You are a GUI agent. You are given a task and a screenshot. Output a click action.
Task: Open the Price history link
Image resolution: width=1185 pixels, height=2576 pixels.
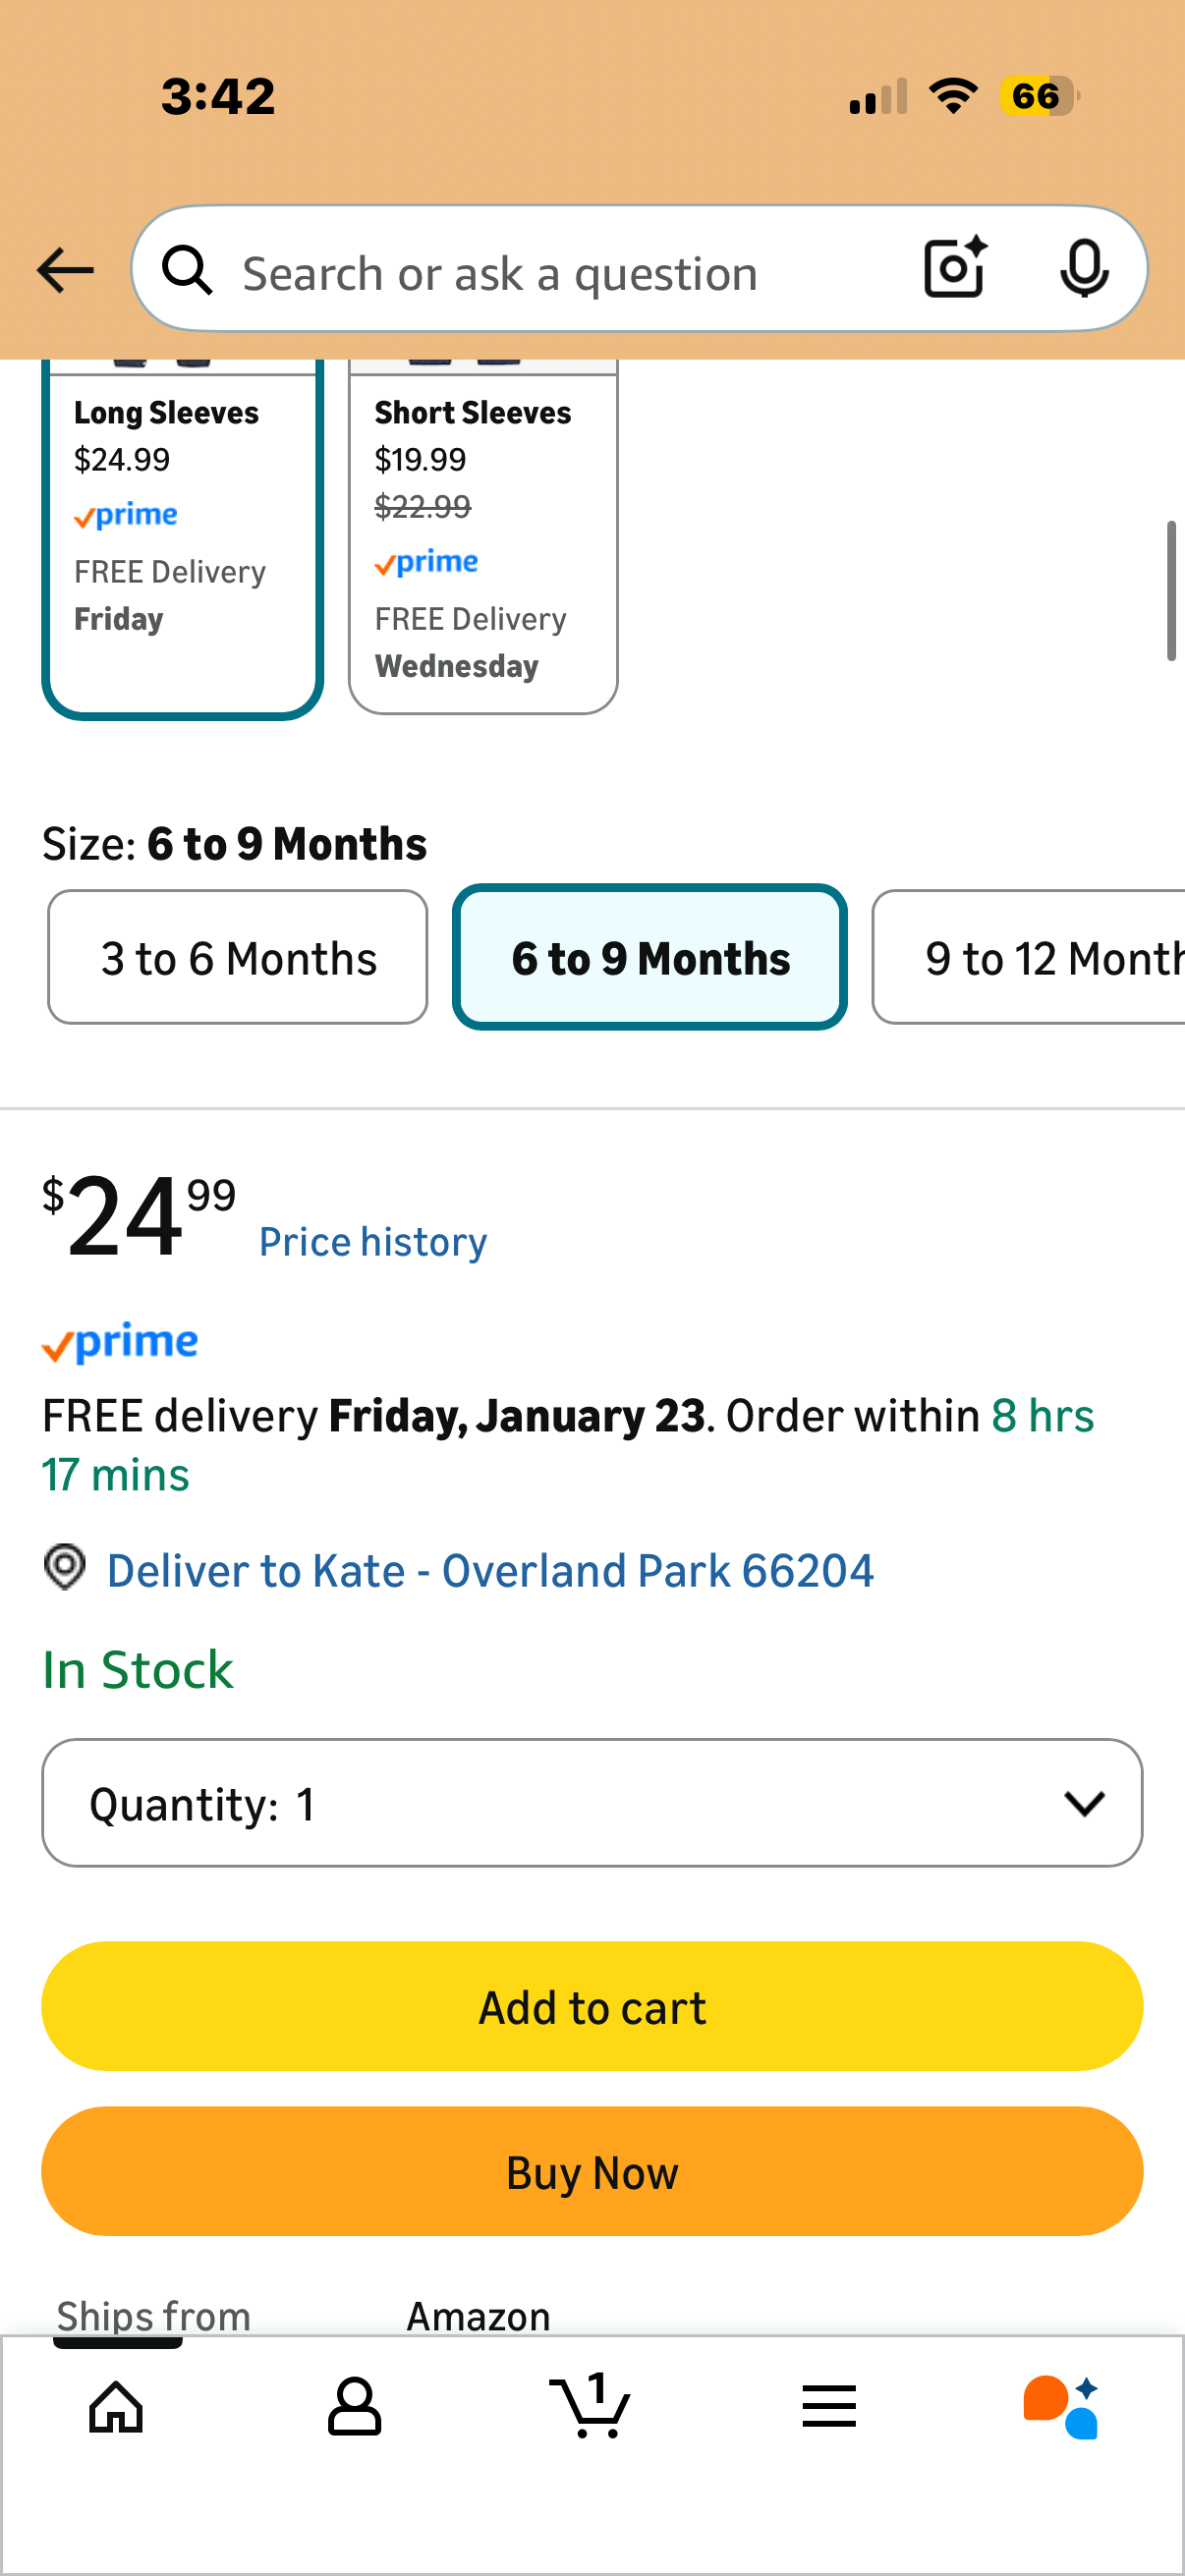[373, 1242]
